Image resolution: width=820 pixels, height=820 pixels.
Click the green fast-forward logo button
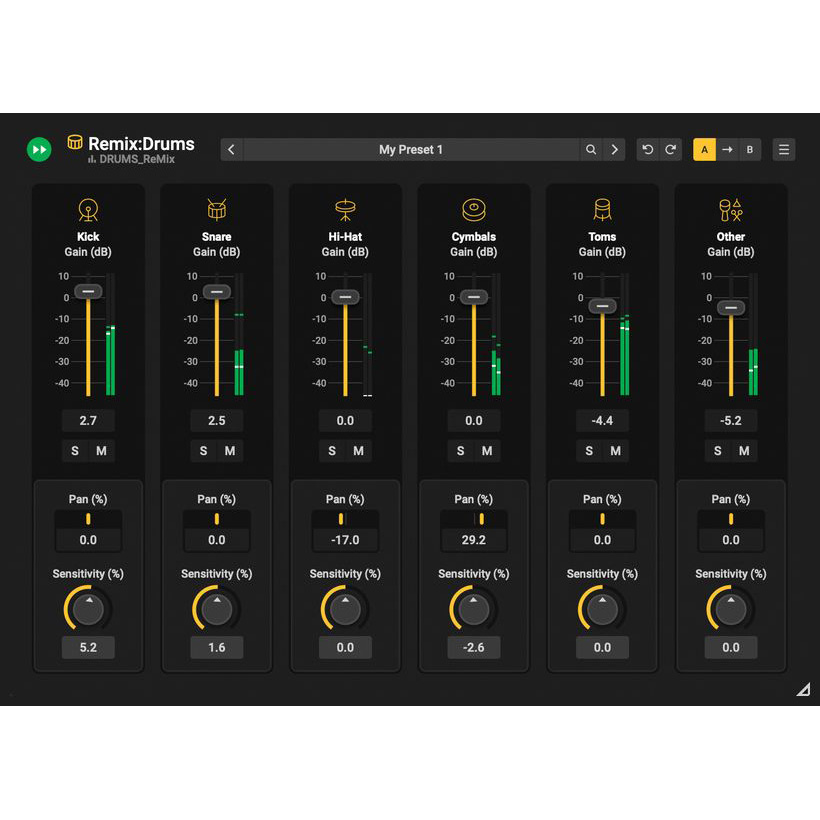click(x=39, y=150)
